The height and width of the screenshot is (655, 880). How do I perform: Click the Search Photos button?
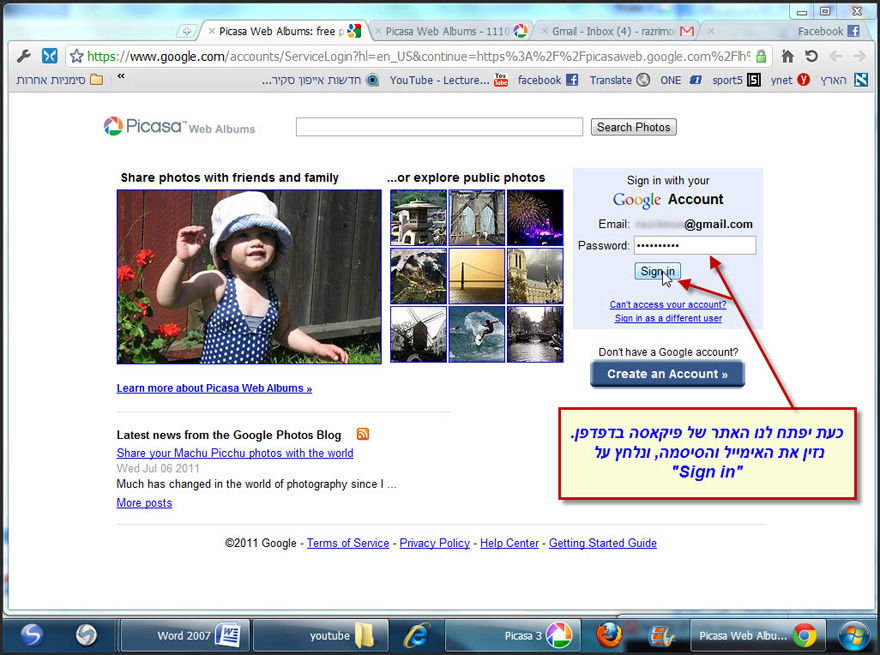point(633,127)
